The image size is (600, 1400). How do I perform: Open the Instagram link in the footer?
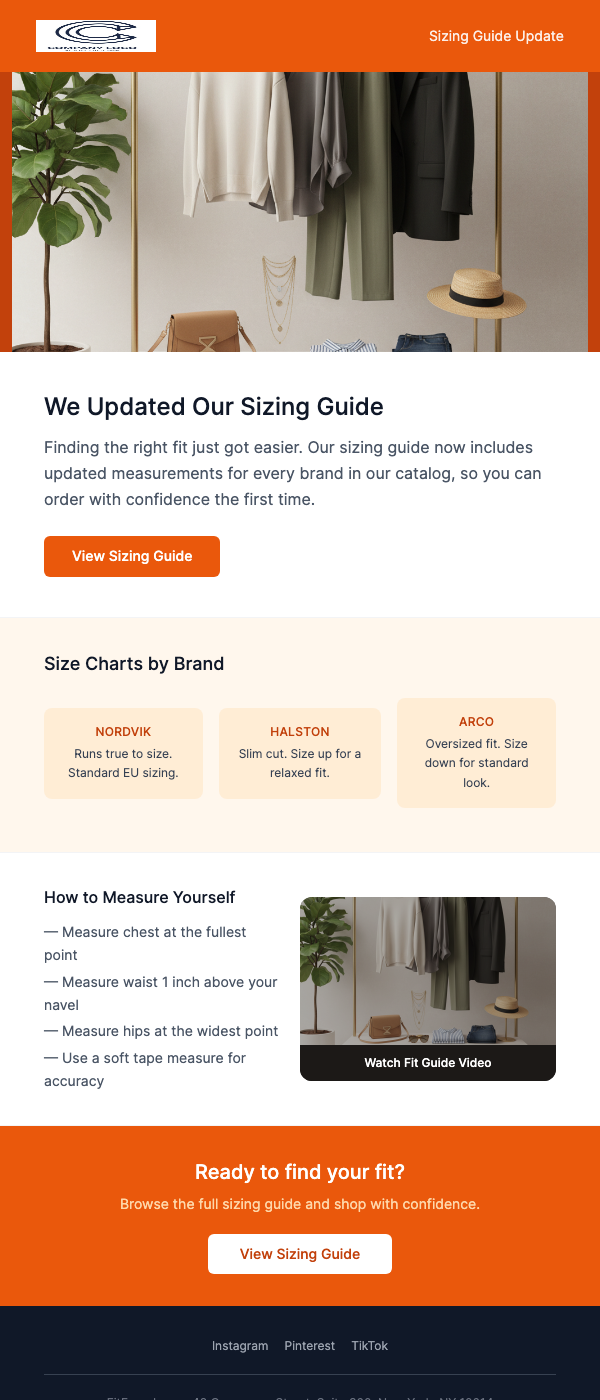[240, 1346]
